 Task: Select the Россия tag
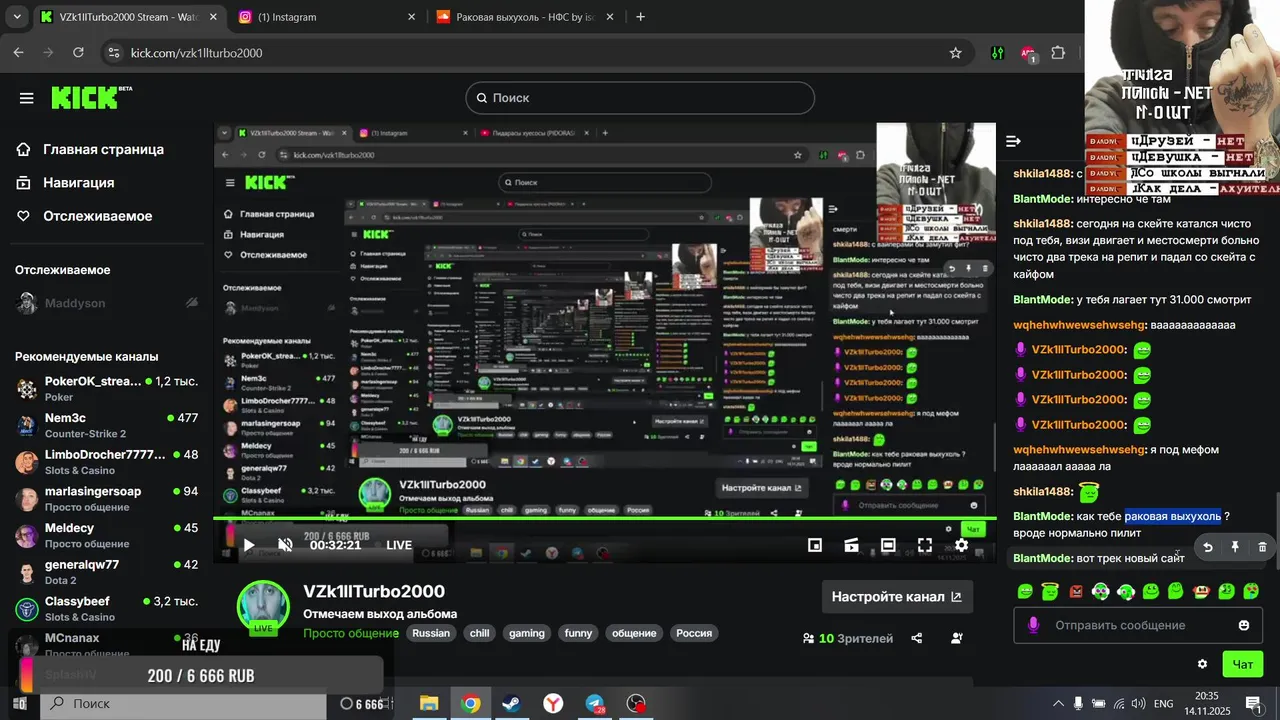click(694, 633)
